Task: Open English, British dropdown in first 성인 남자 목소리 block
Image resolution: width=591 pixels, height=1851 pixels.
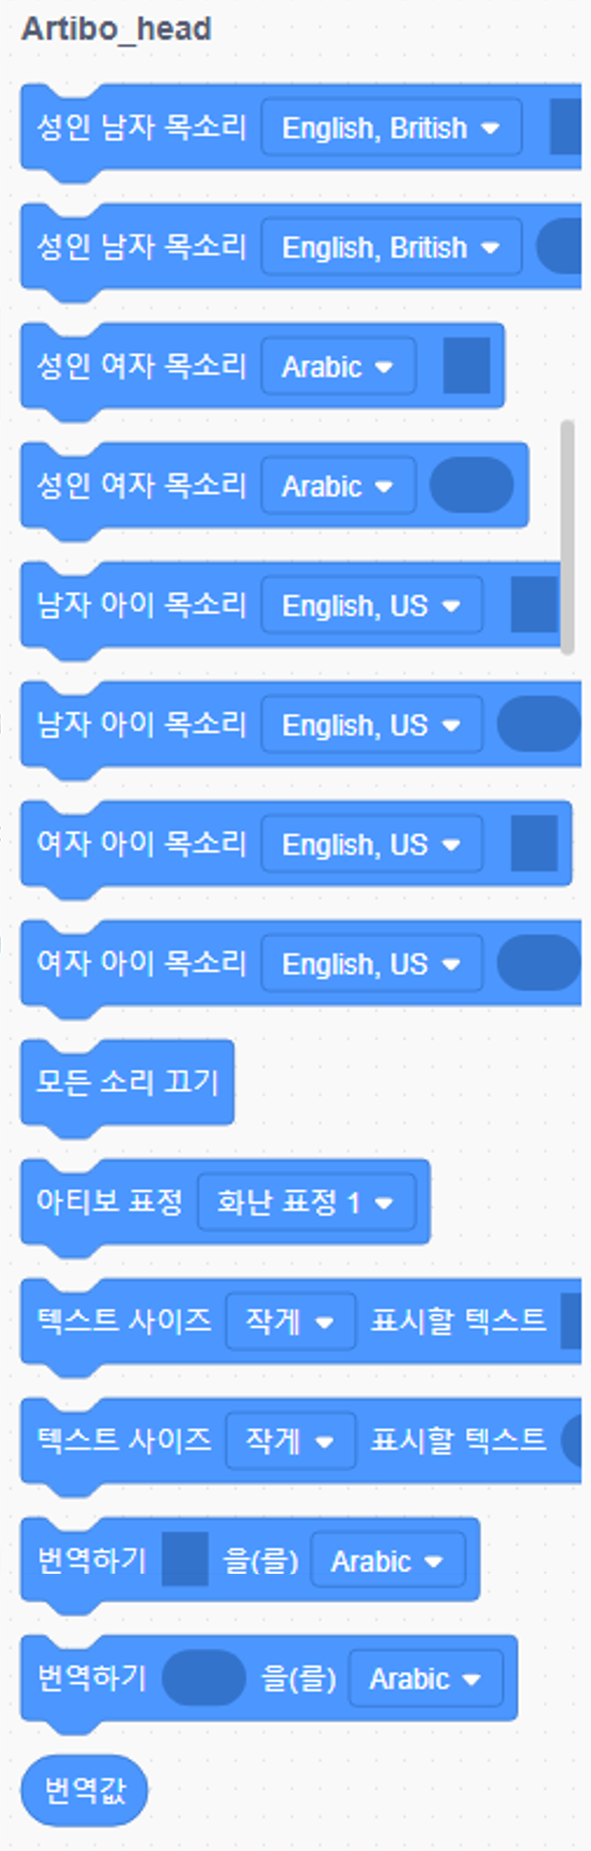Action: pyautogui.click(x=391, y=128)
